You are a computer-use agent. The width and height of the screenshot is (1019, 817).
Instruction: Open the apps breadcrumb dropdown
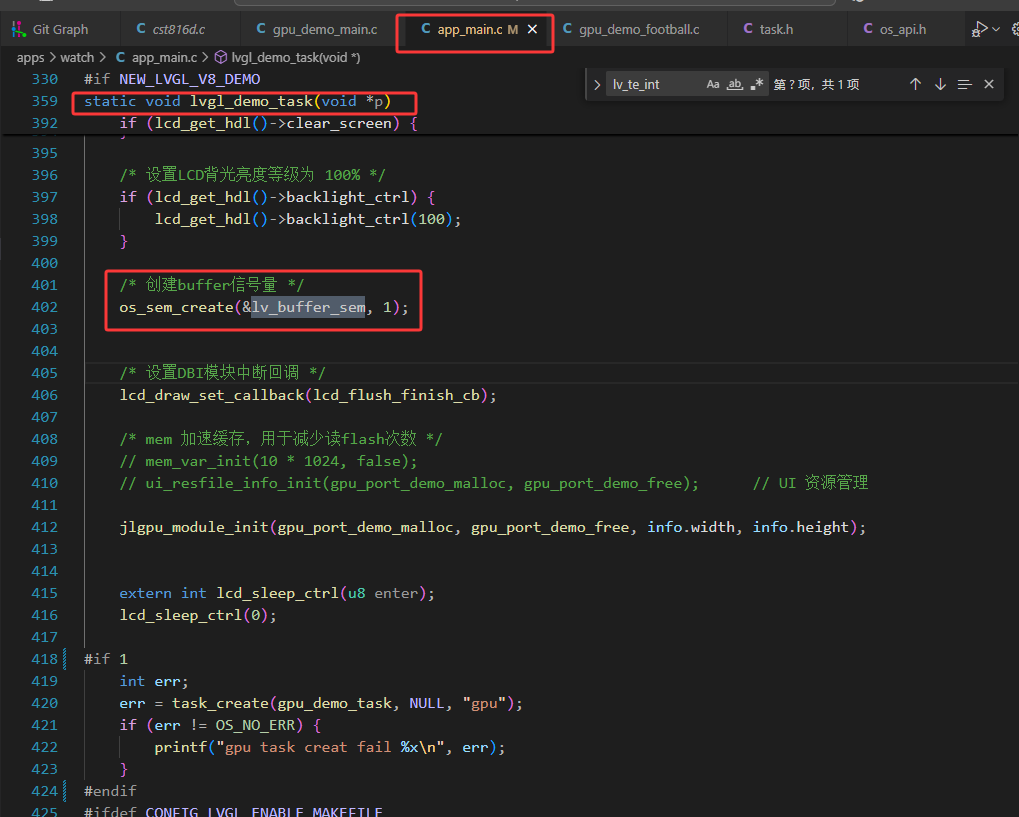tap(31, 57)
